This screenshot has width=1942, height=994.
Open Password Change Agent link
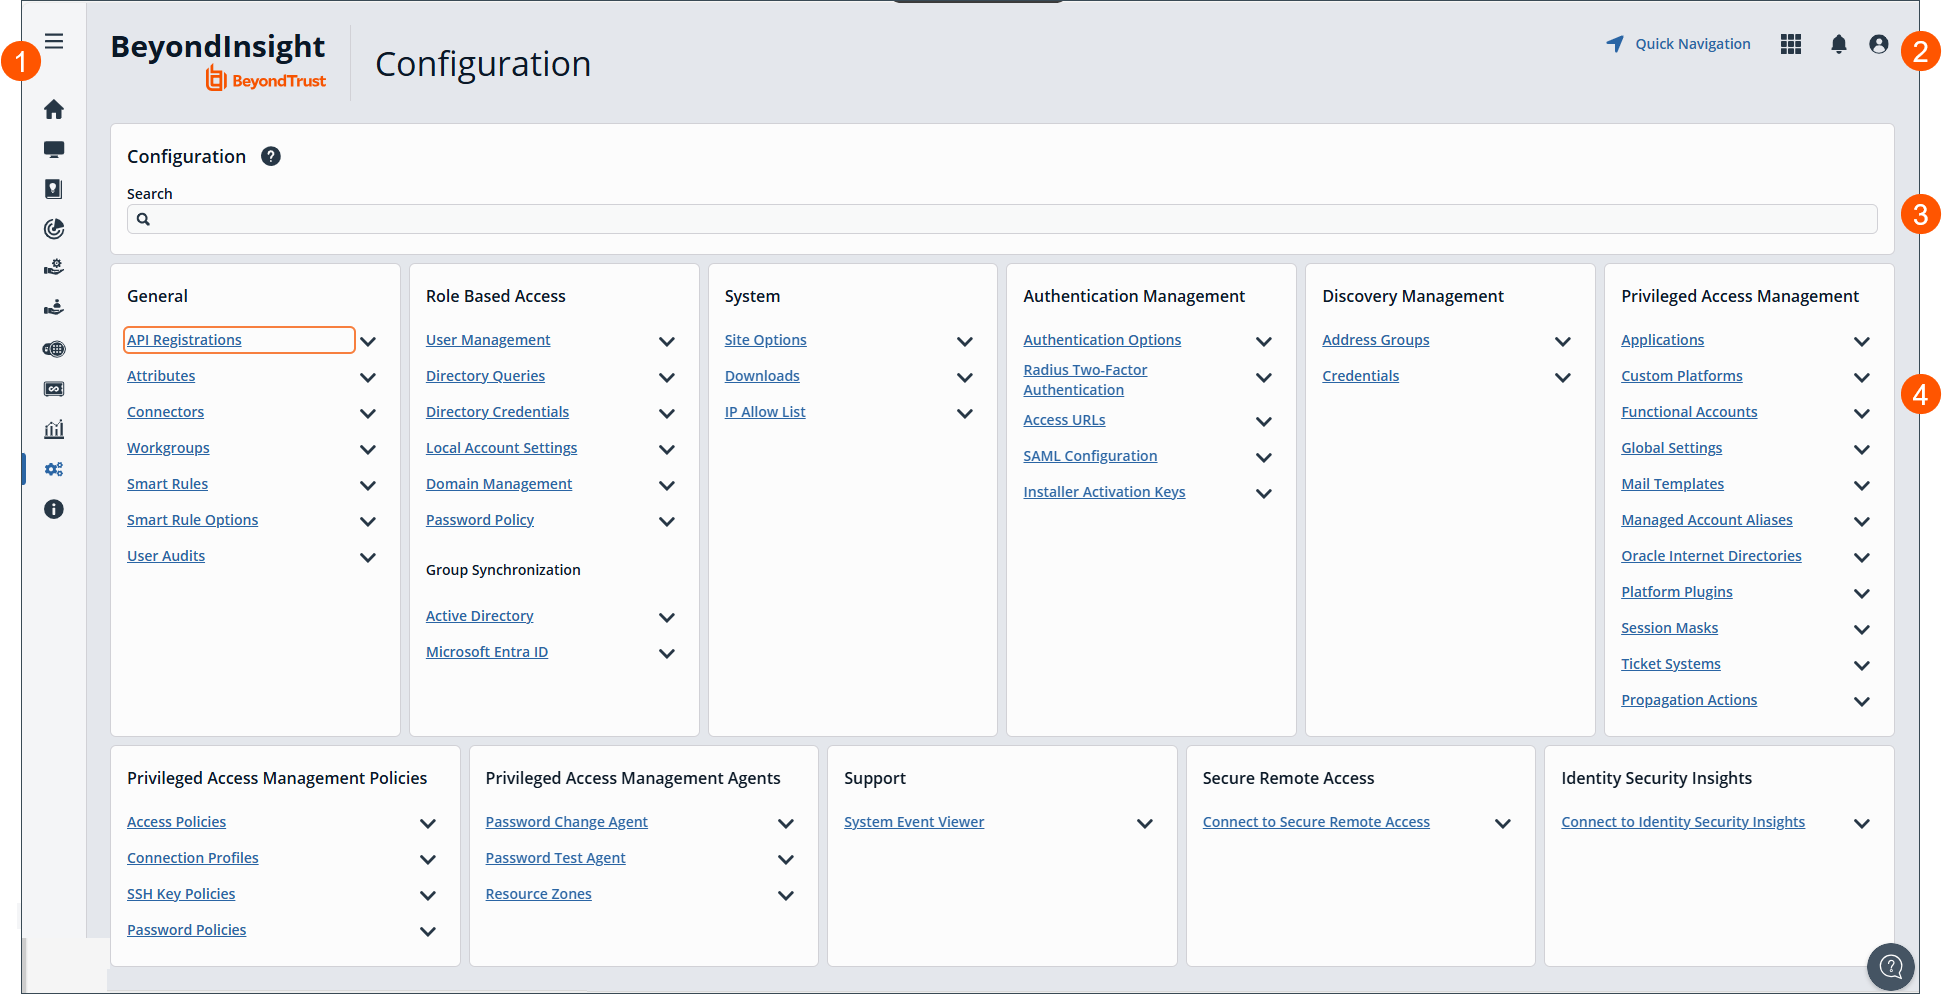566,822
